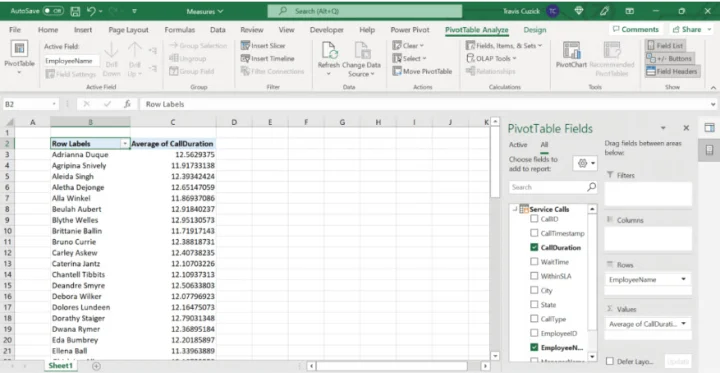This screenshot has width=720, height=373.
Task: Add a new sheet with plus icon
Action: 96,366
